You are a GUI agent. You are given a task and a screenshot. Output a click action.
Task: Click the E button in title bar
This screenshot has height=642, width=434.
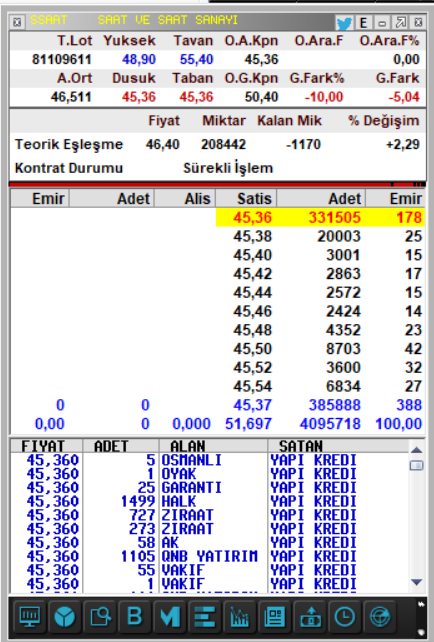pos(363,23)
